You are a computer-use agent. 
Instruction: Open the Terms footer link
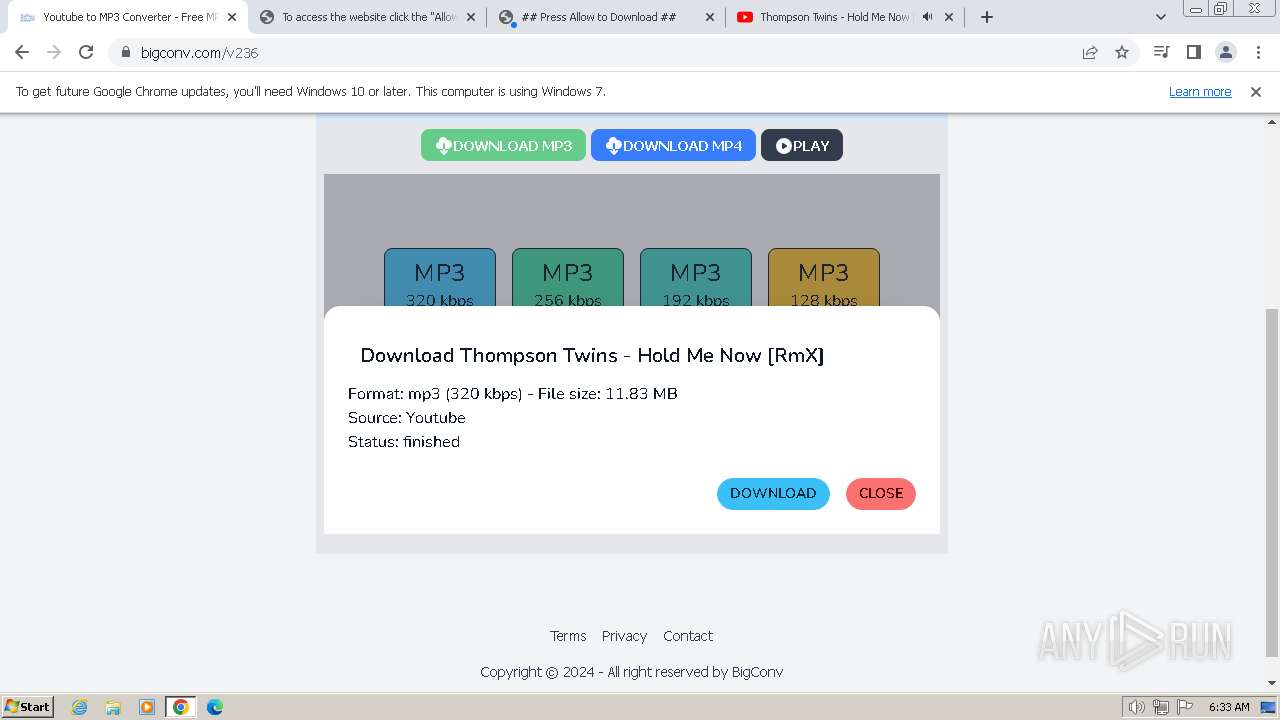568,636
